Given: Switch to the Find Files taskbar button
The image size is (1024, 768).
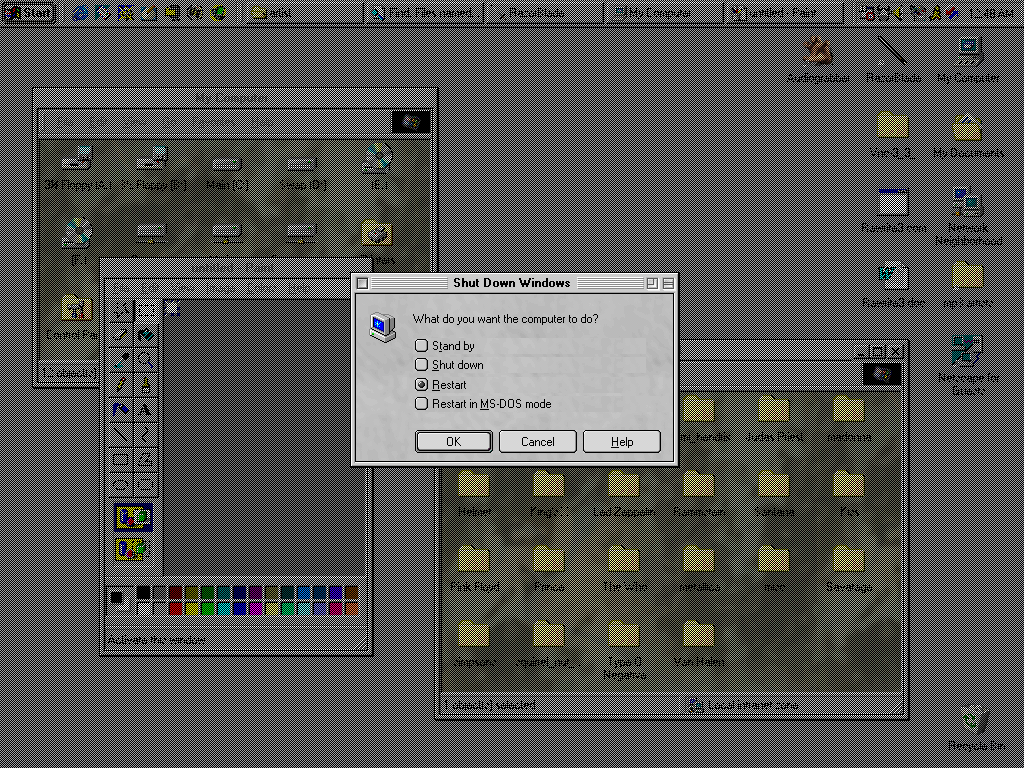Looking at the screenshot, I should (425, 12).
